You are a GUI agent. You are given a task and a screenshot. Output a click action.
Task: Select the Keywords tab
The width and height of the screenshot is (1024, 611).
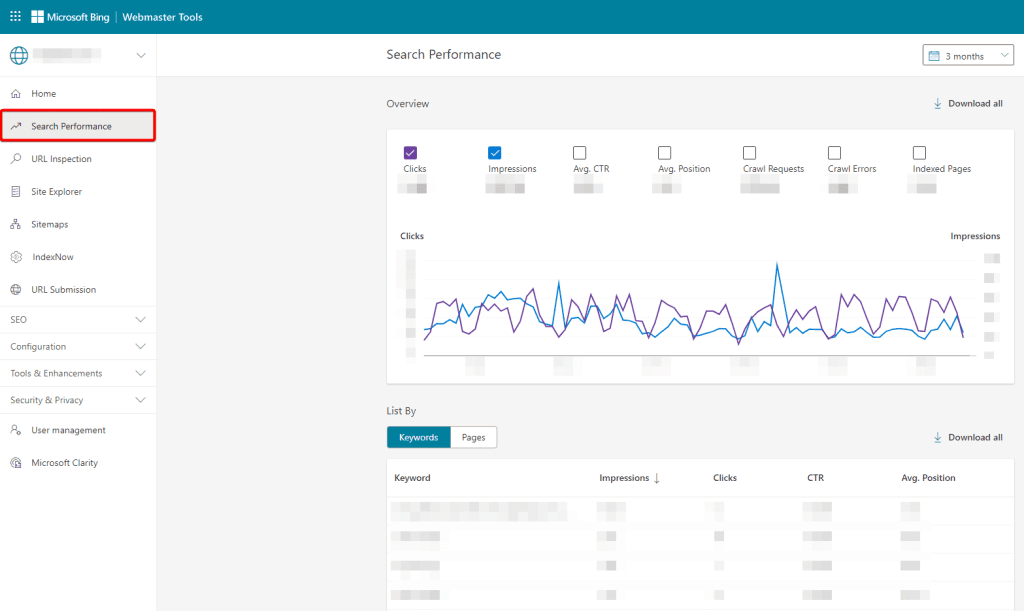pyautogui.click(x=418, y=438)
